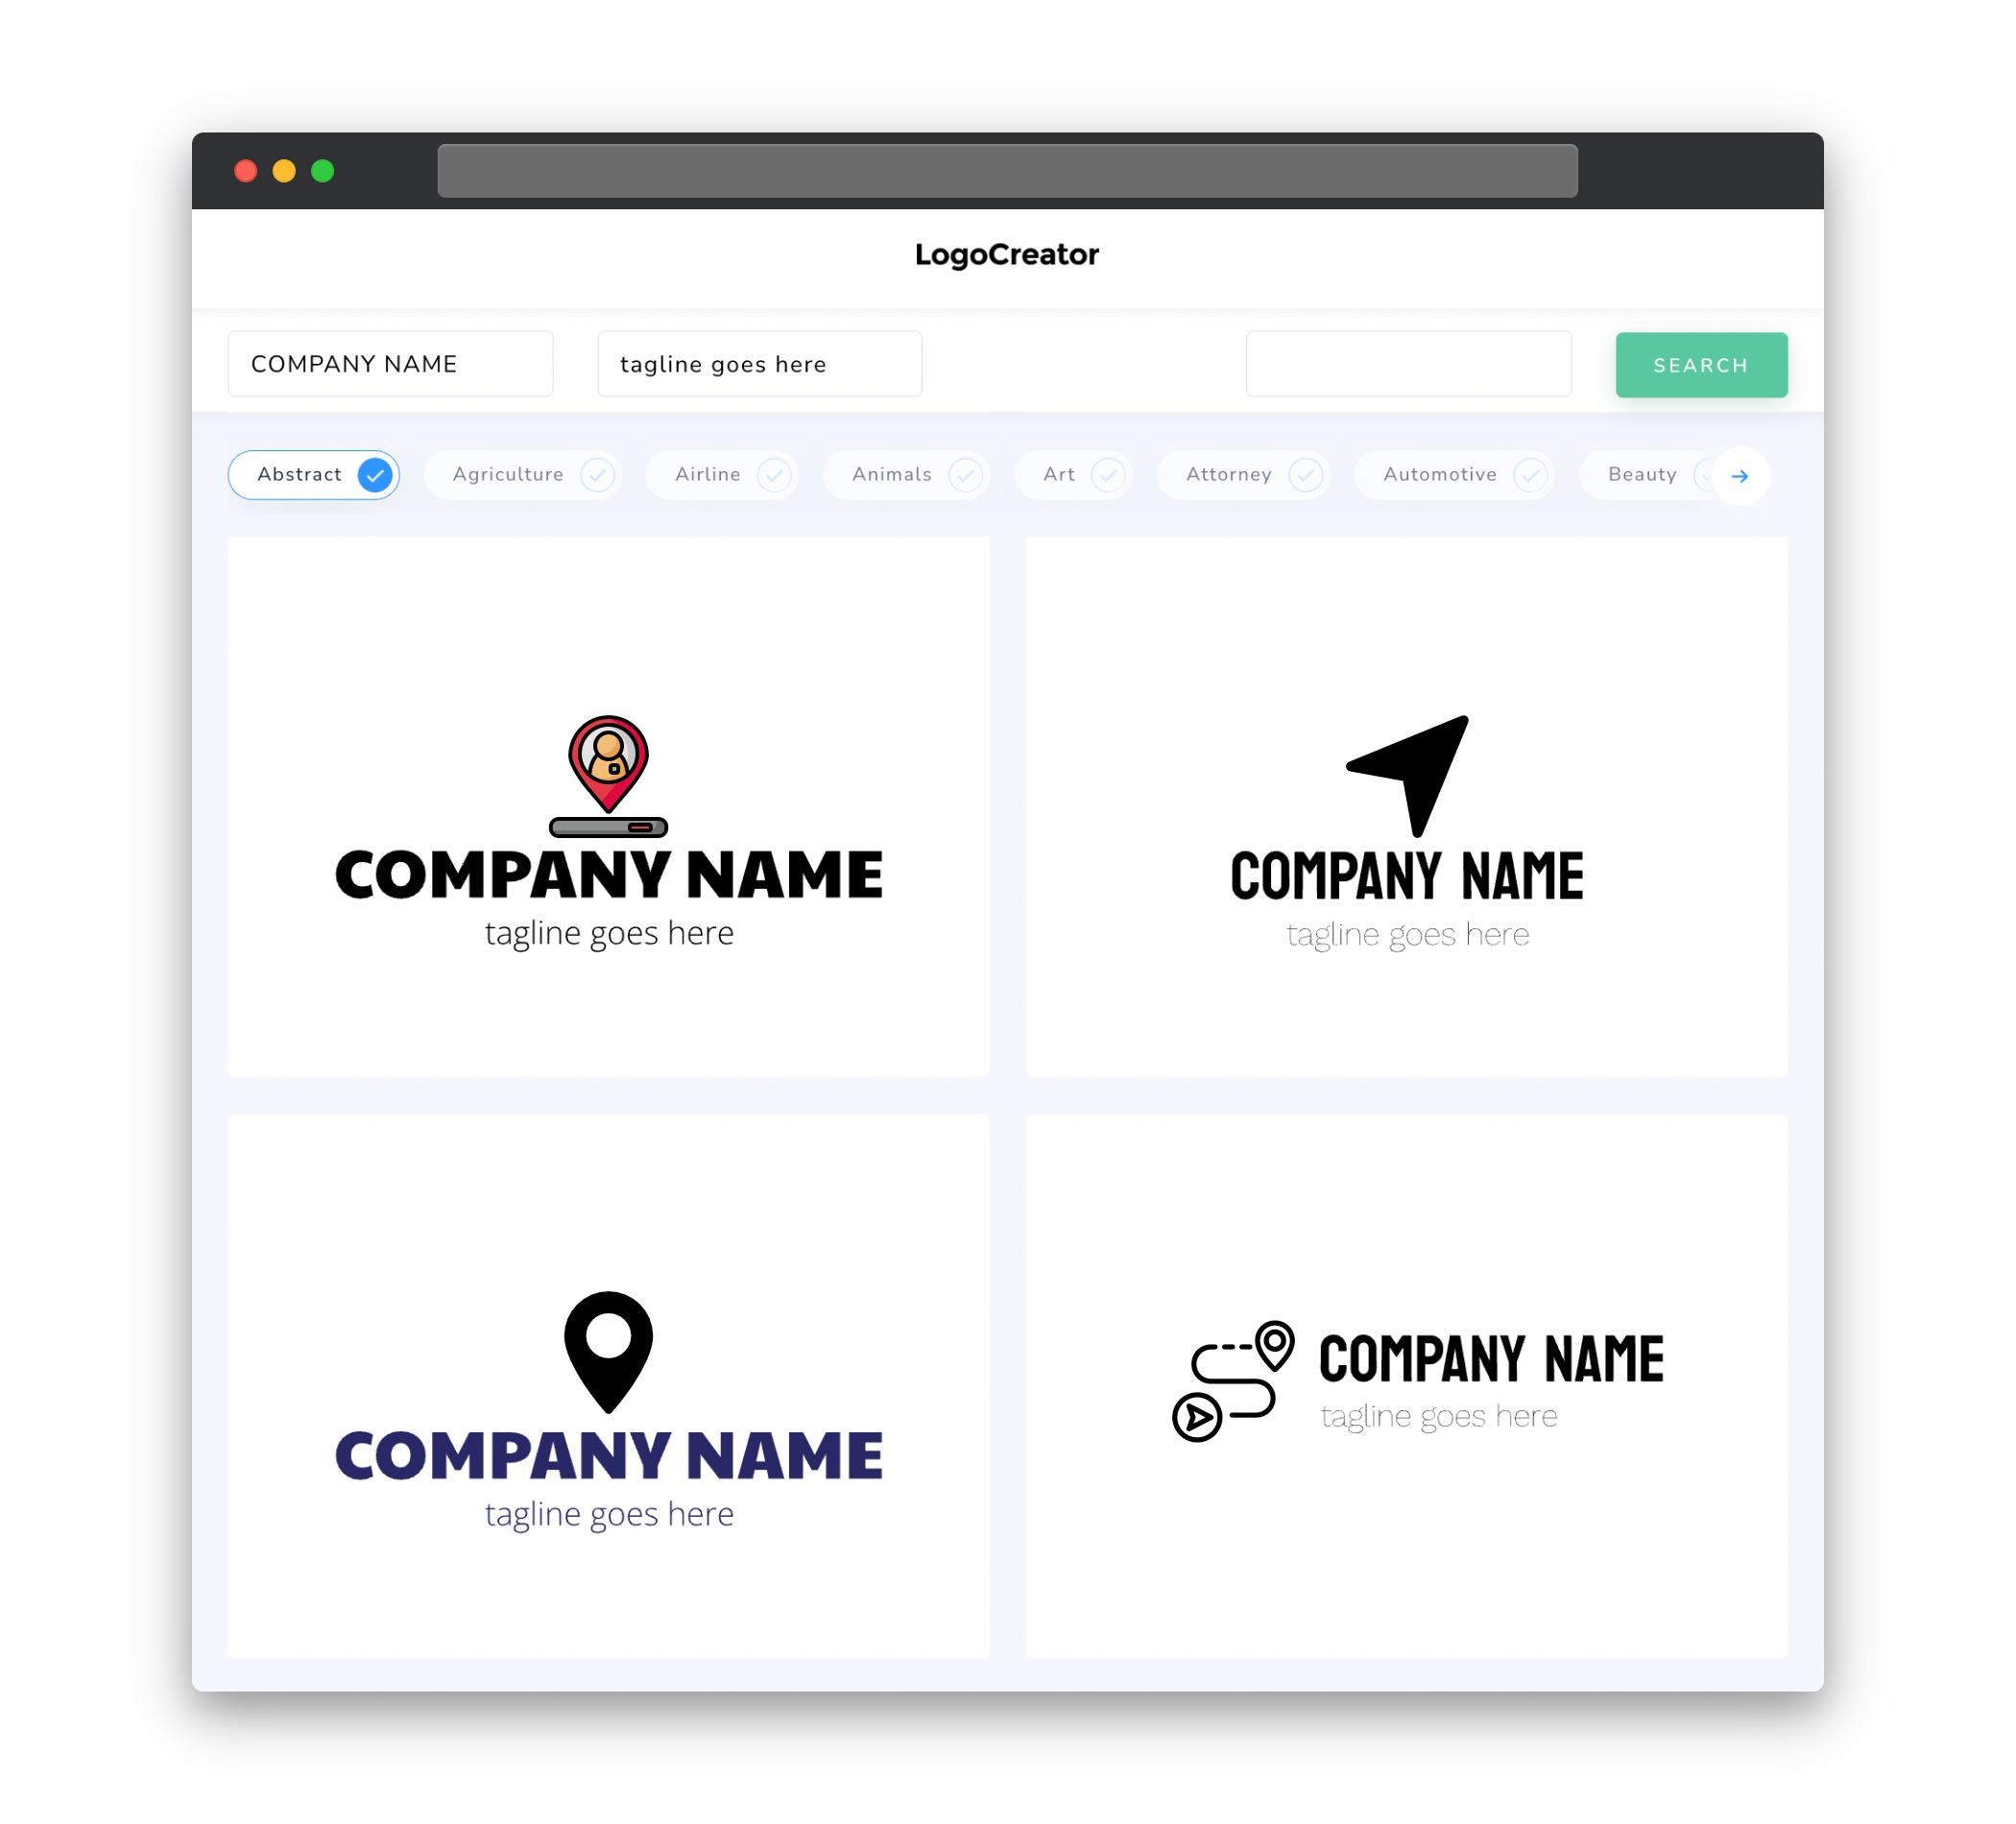Click the Abstract category checkmark icon
Screen dimensions: 2016x1824
tap(377, 474)
